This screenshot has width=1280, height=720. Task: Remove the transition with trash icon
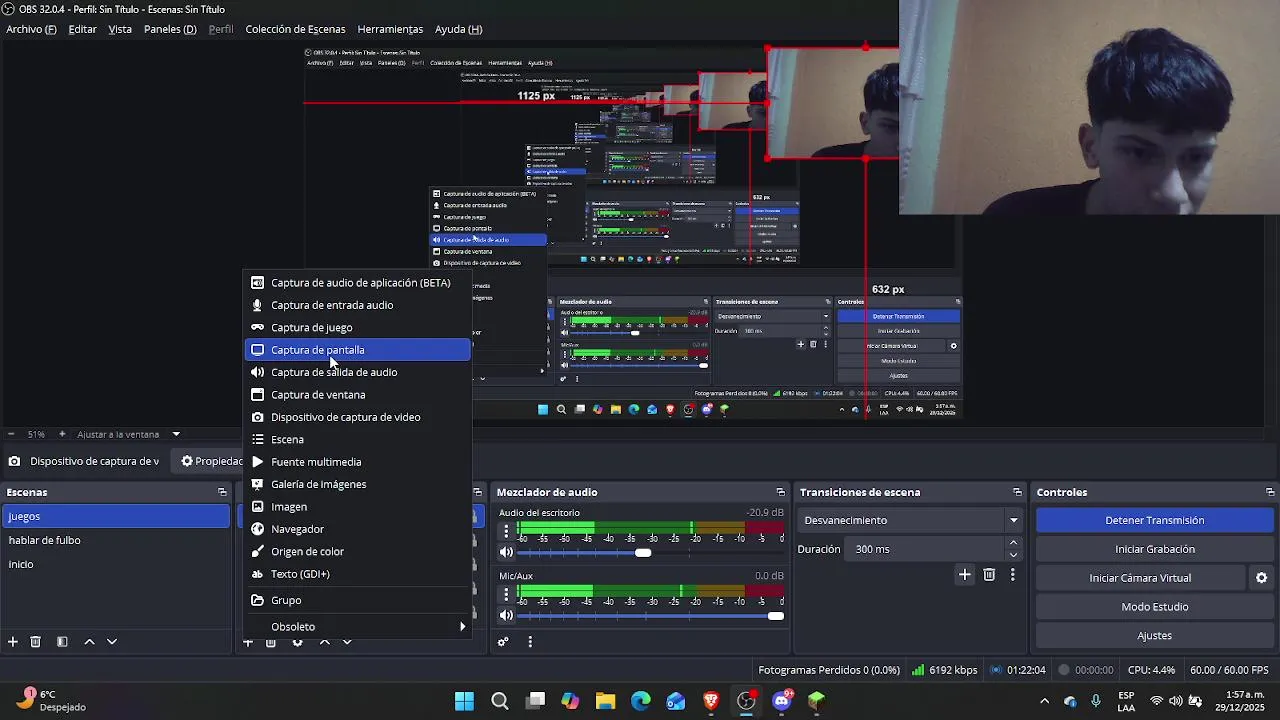tap(989, 574)
